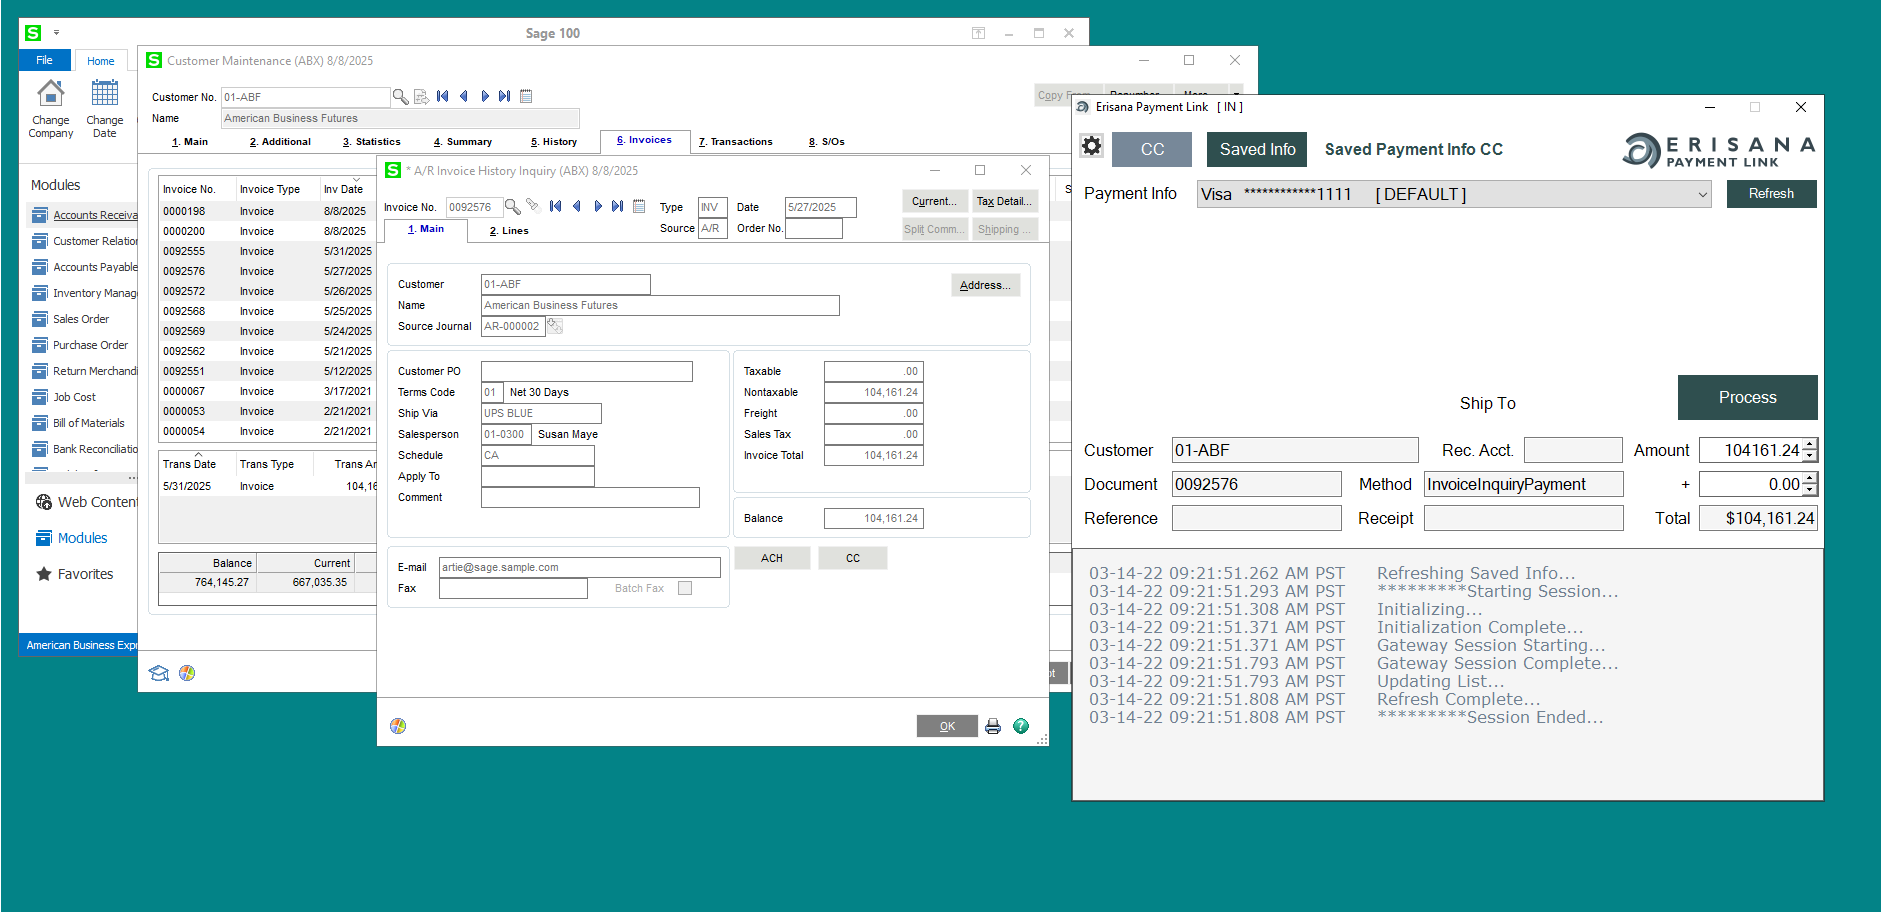Open the Sage 100 File menu

click(x=44, y=60)
